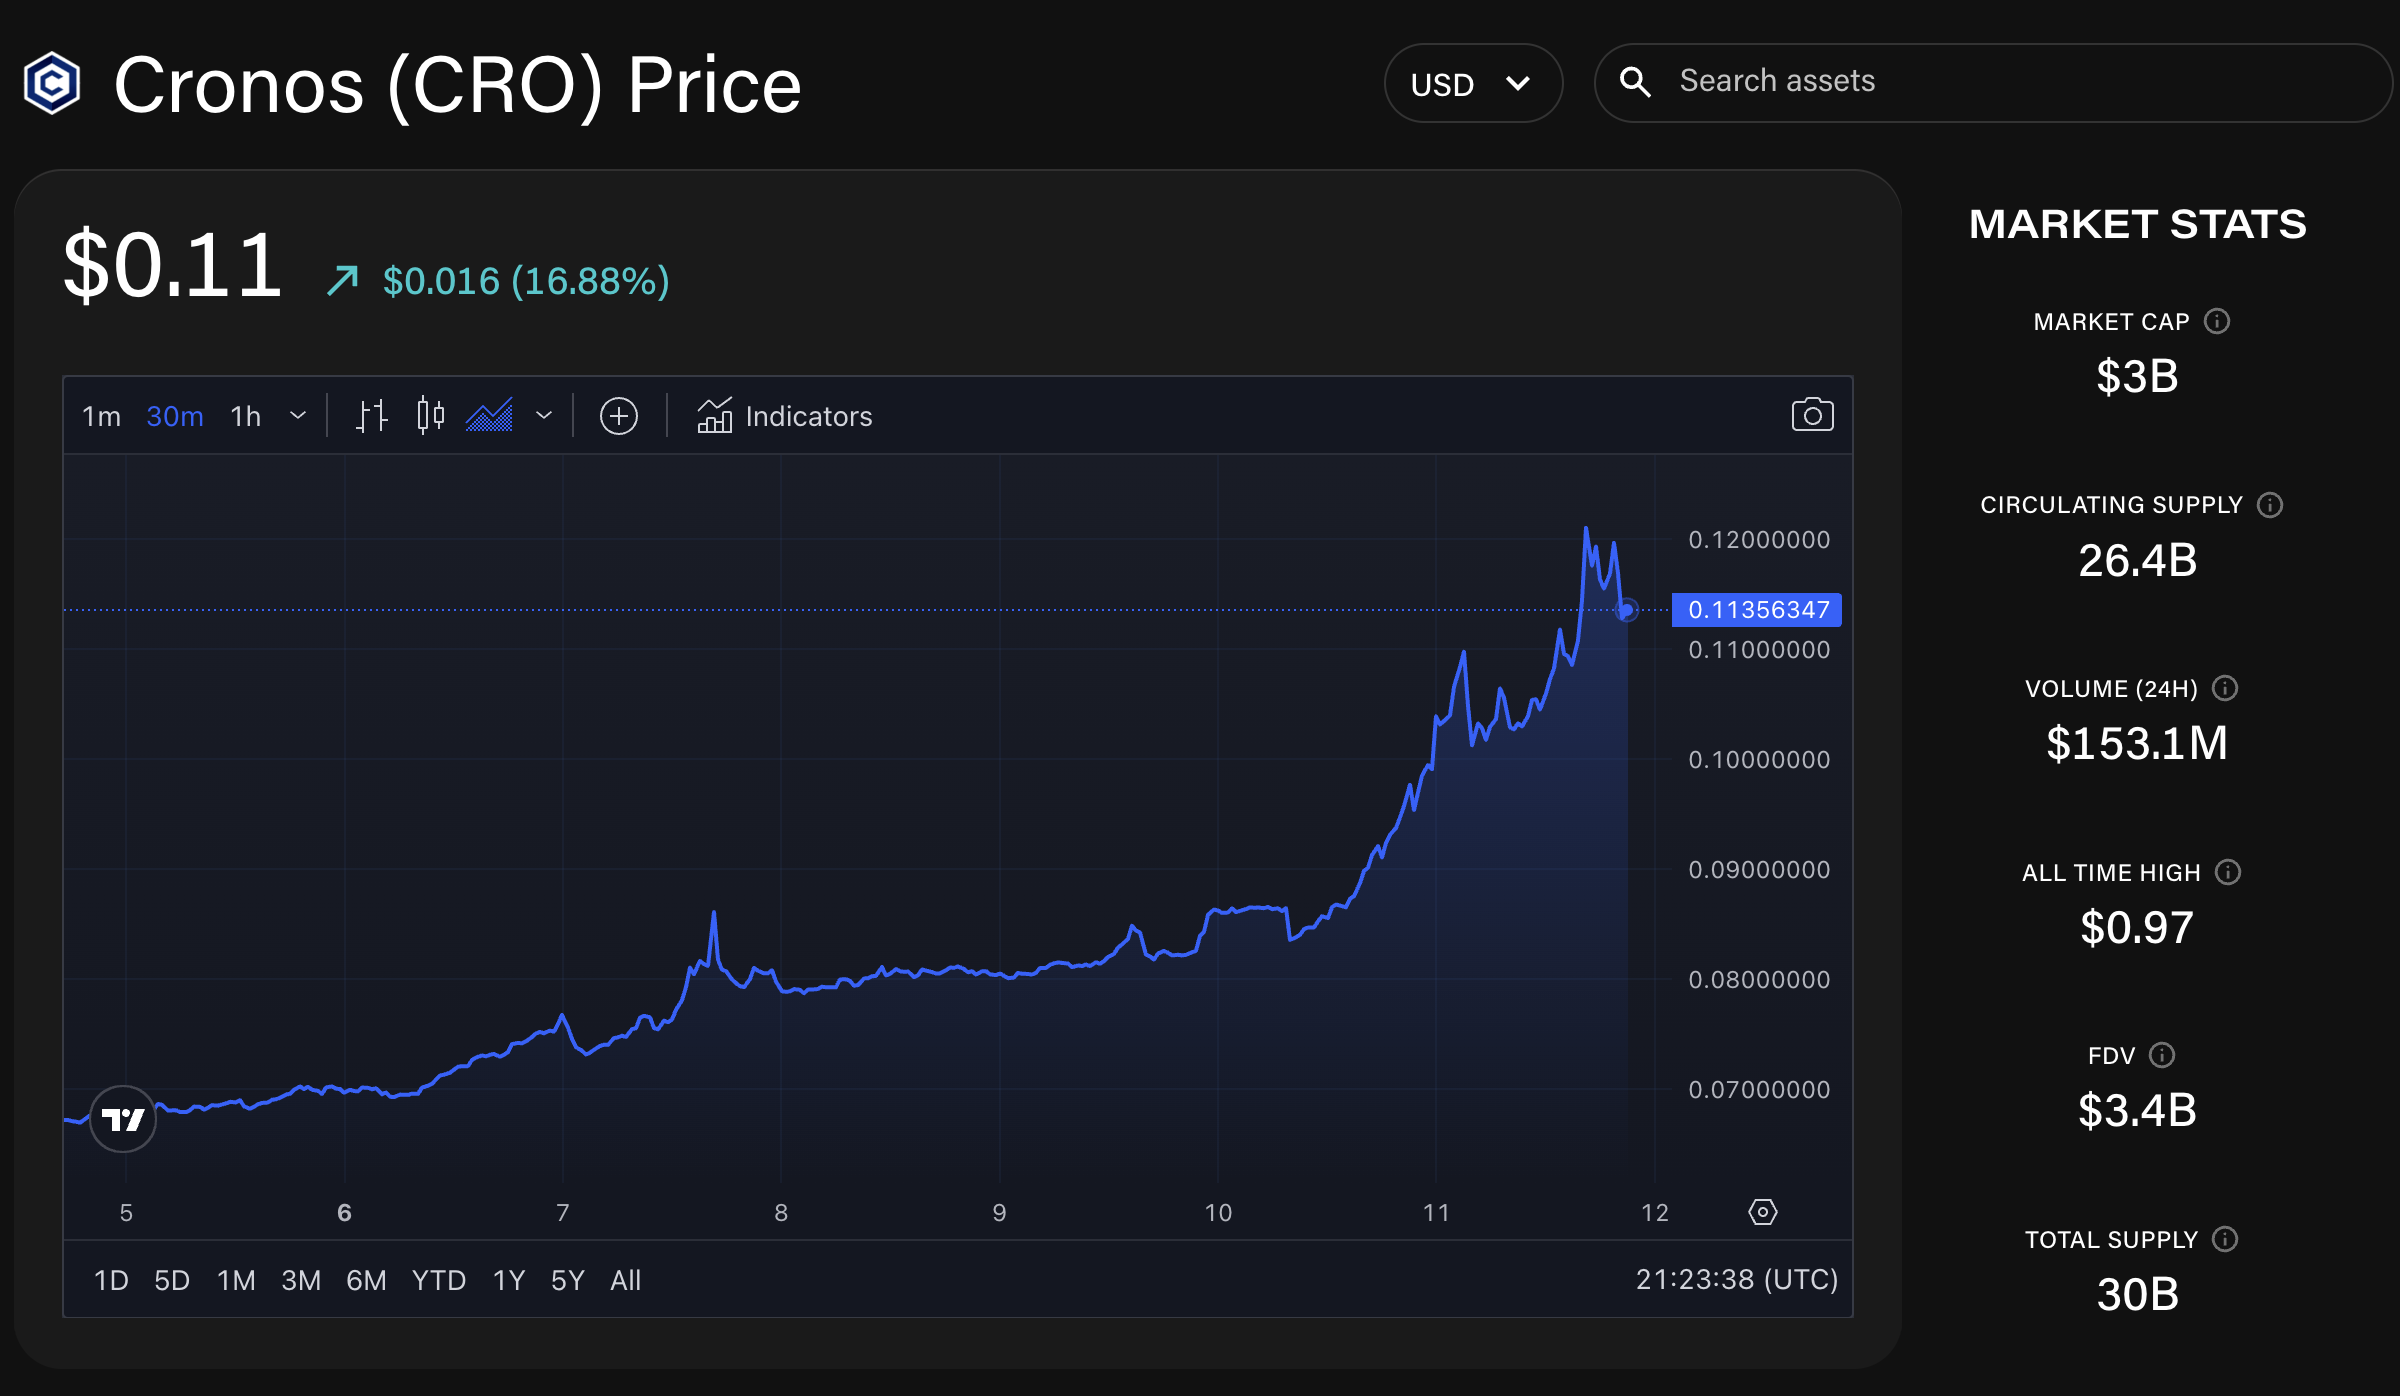Click the Circulating Supply info icon
Viewport: 2400px width, 1396px height.
(2270, 505)
